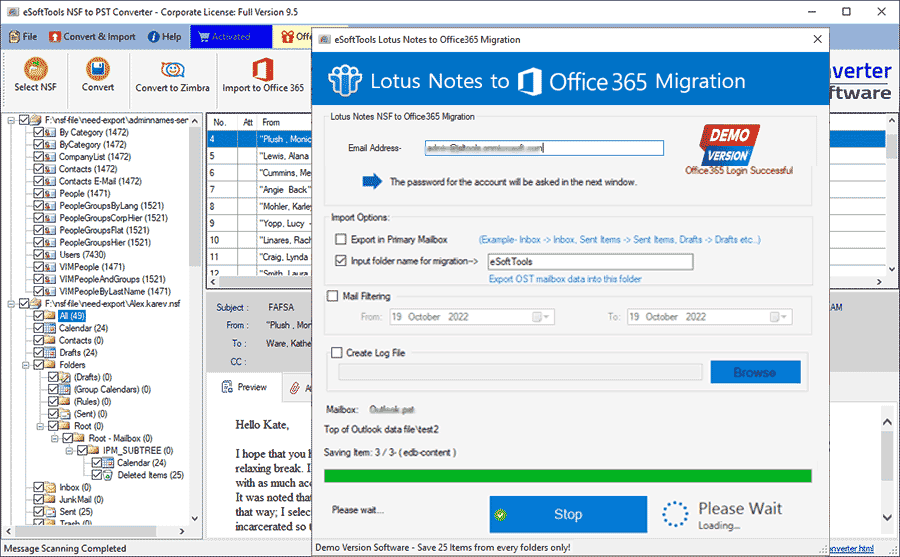Click the Lotus Notes logo in dialog banner
This screenshot has height=557, width=900.
pyautogui.click(x=345, y=80)
